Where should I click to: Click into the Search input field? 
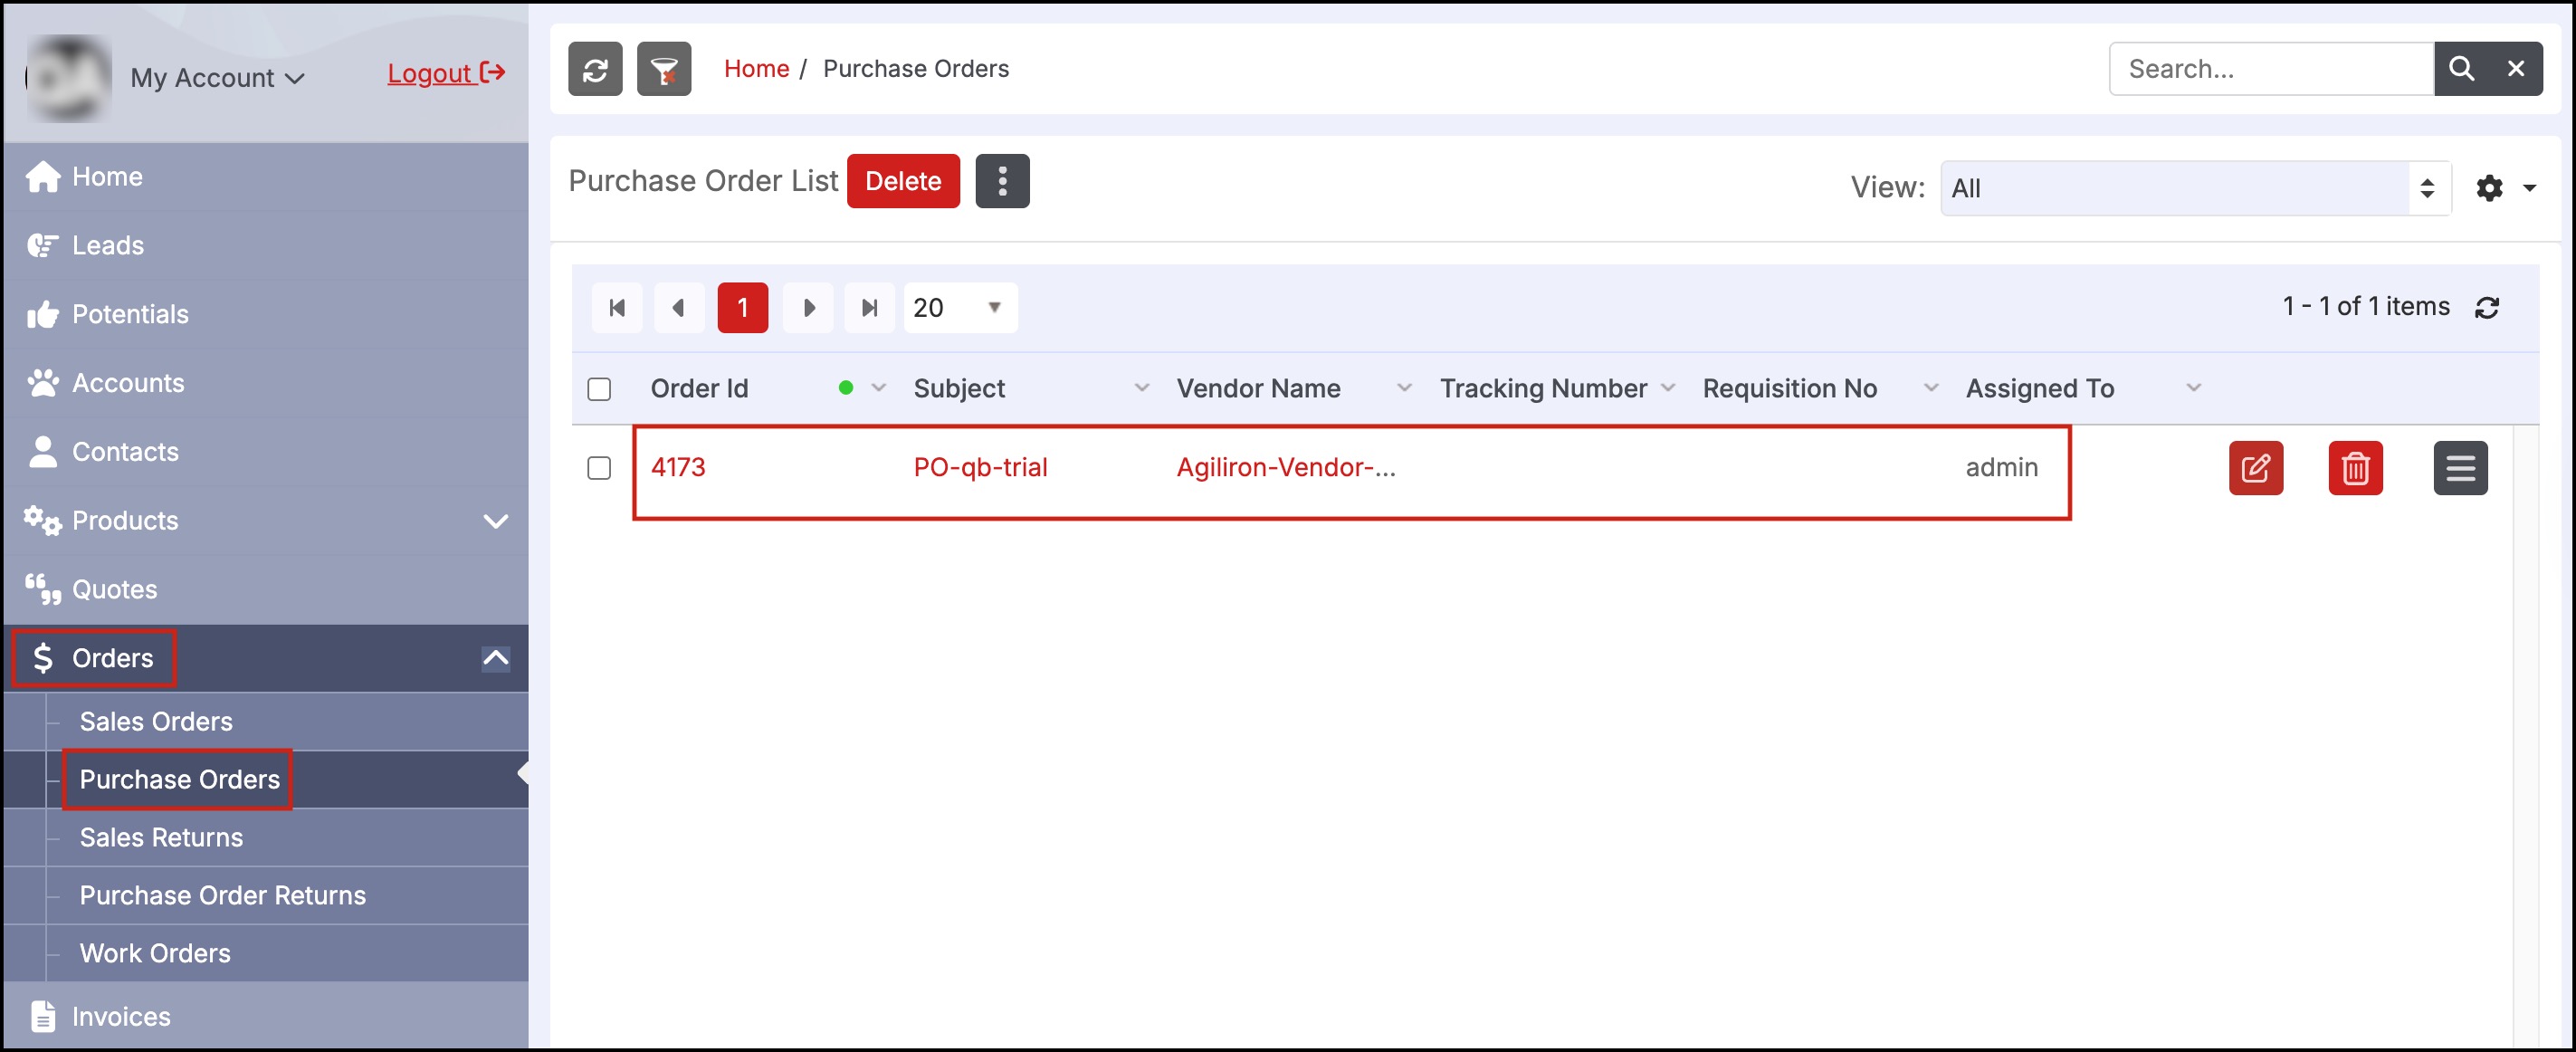tap(2270, 69)
